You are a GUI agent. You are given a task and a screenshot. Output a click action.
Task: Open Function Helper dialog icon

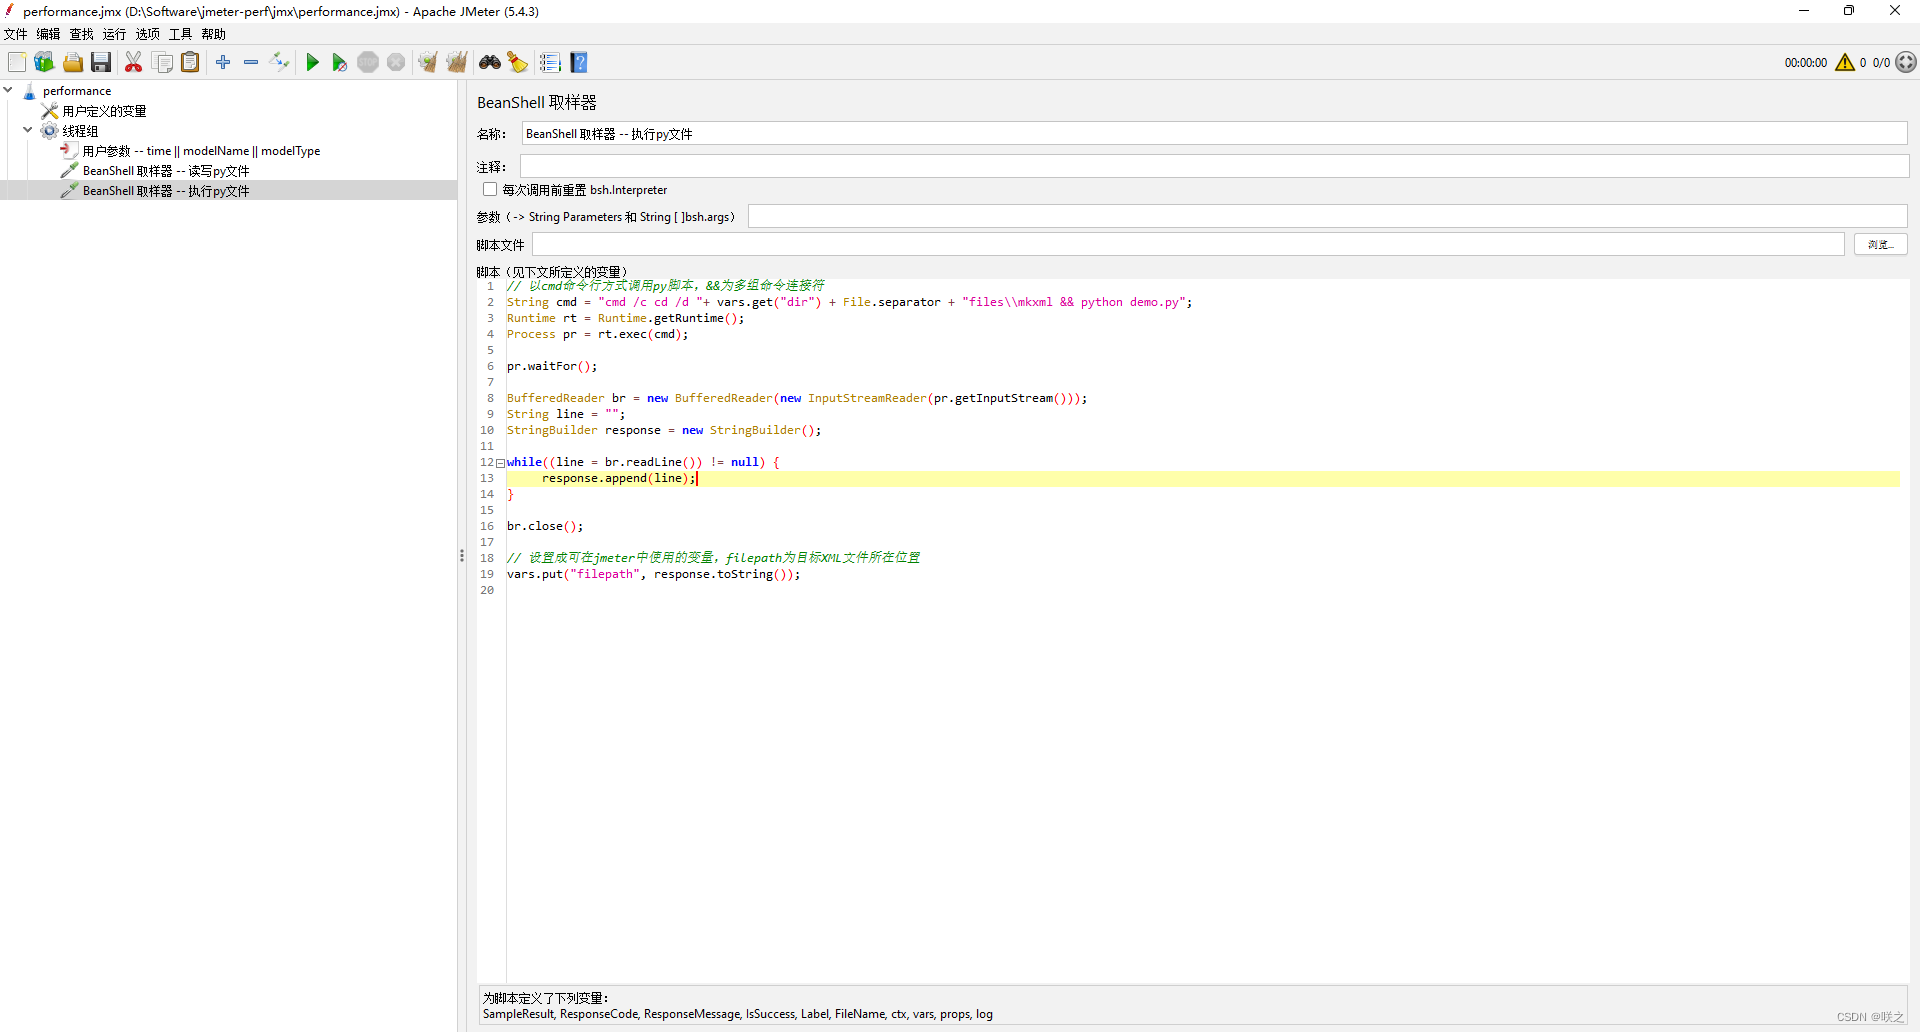tap(550, 62)
